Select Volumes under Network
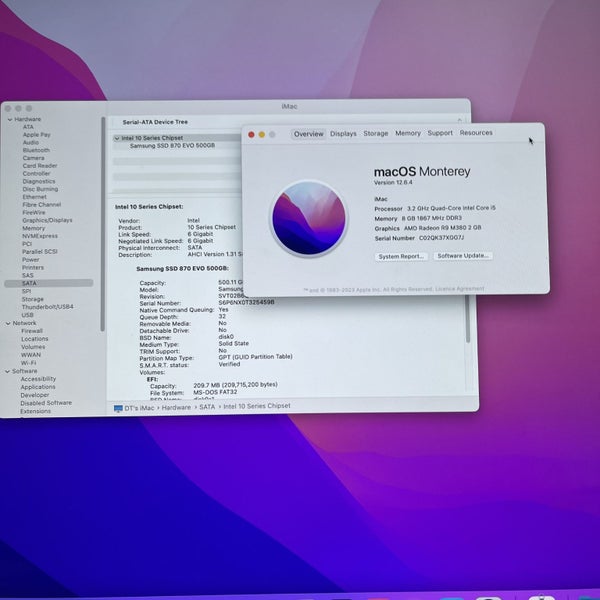This screenshot has height=600, width=600. (x=33, y=347)
